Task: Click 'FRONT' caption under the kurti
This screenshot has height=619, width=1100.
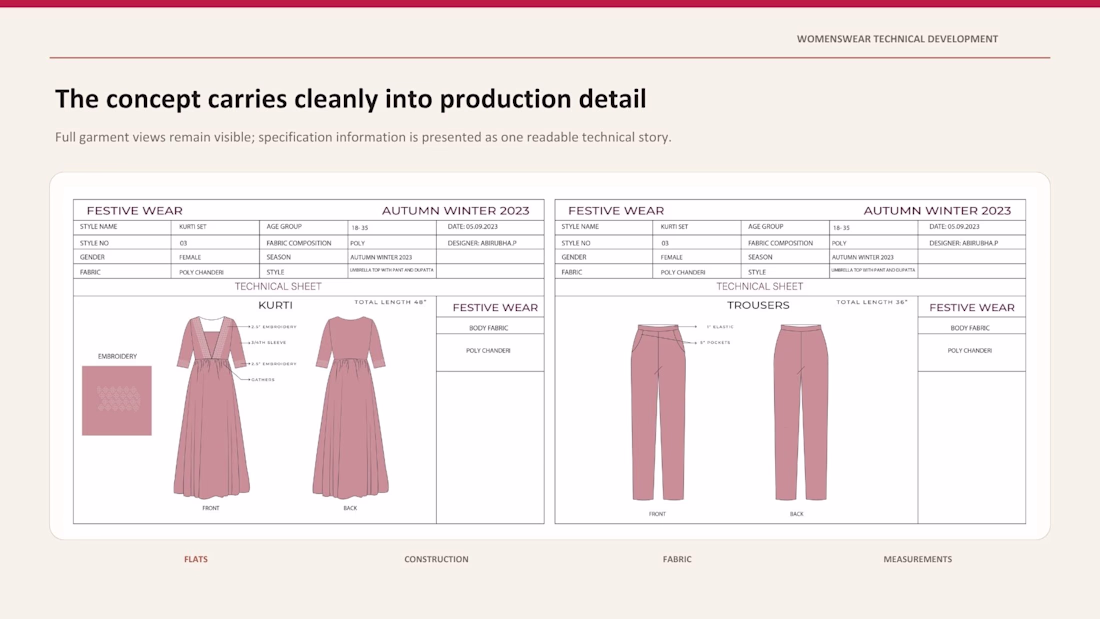Action: (210, 508)
